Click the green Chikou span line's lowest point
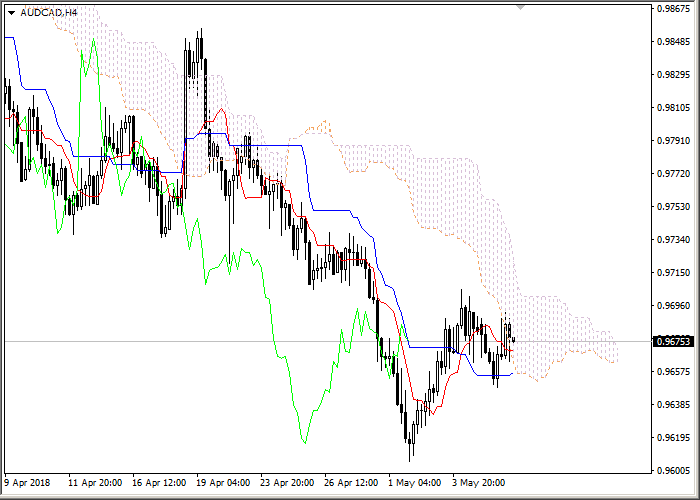 [304, 442]
